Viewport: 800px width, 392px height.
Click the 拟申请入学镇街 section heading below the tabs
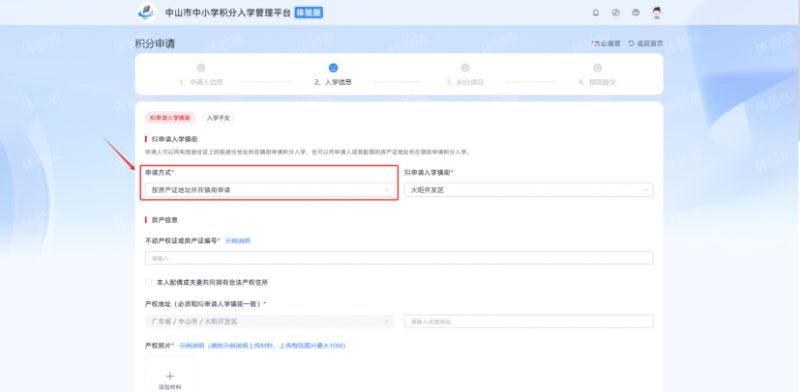tap(174, 139)
